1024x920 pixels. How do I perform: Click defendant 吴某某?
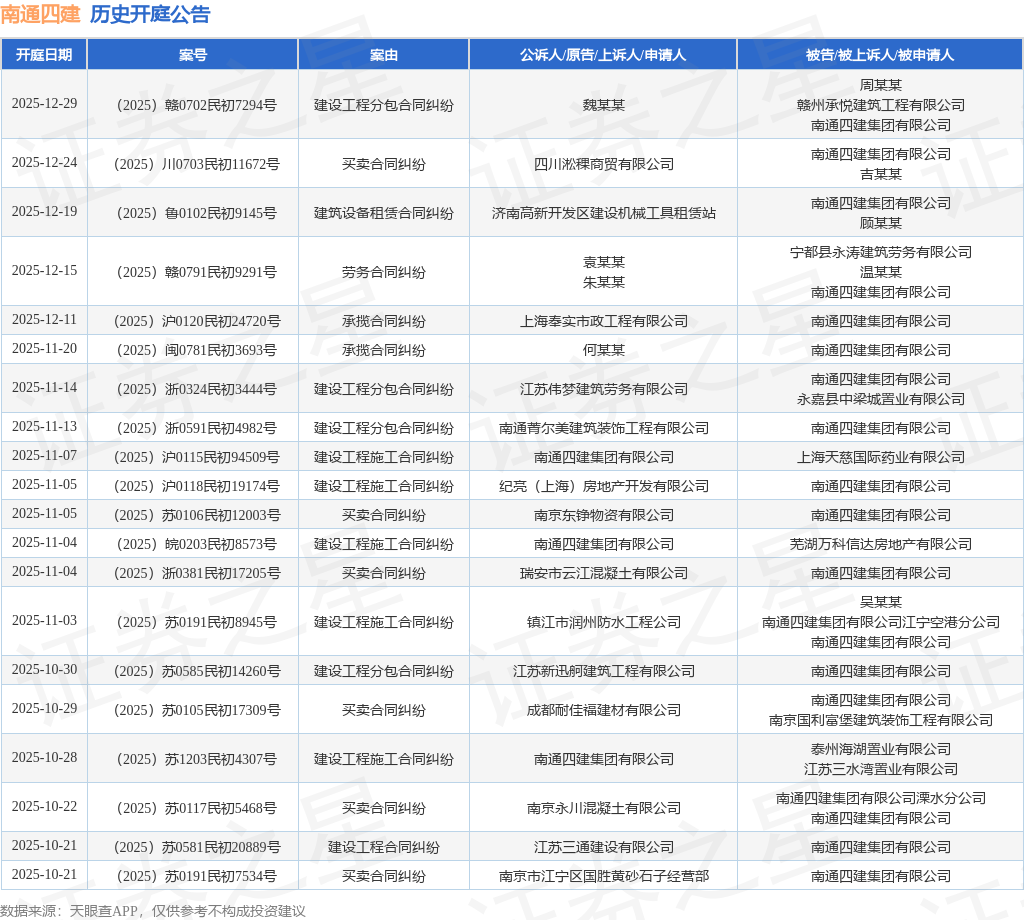point(880,602)
